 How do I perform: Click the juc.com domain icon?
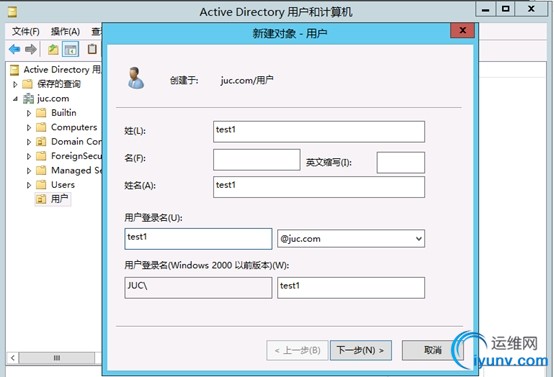click(x=28, y=99)
